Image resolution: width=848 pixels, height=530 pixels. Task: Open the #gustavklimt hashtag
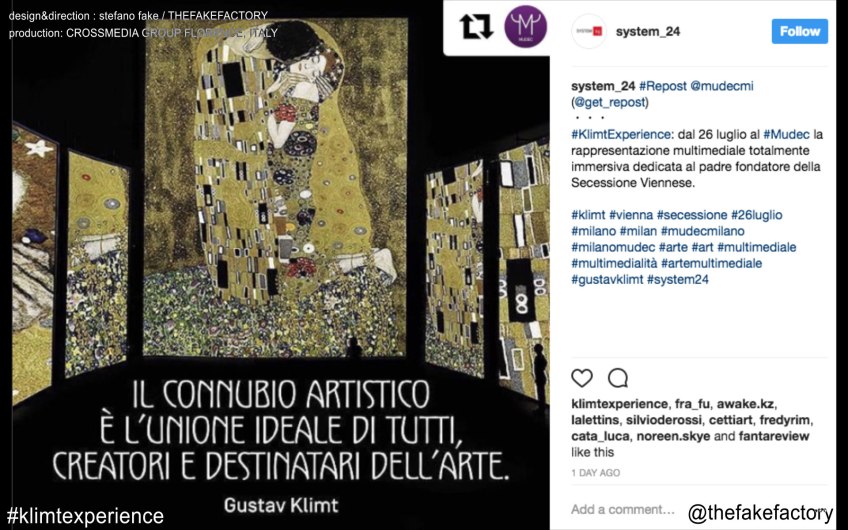tap(607, 279)
